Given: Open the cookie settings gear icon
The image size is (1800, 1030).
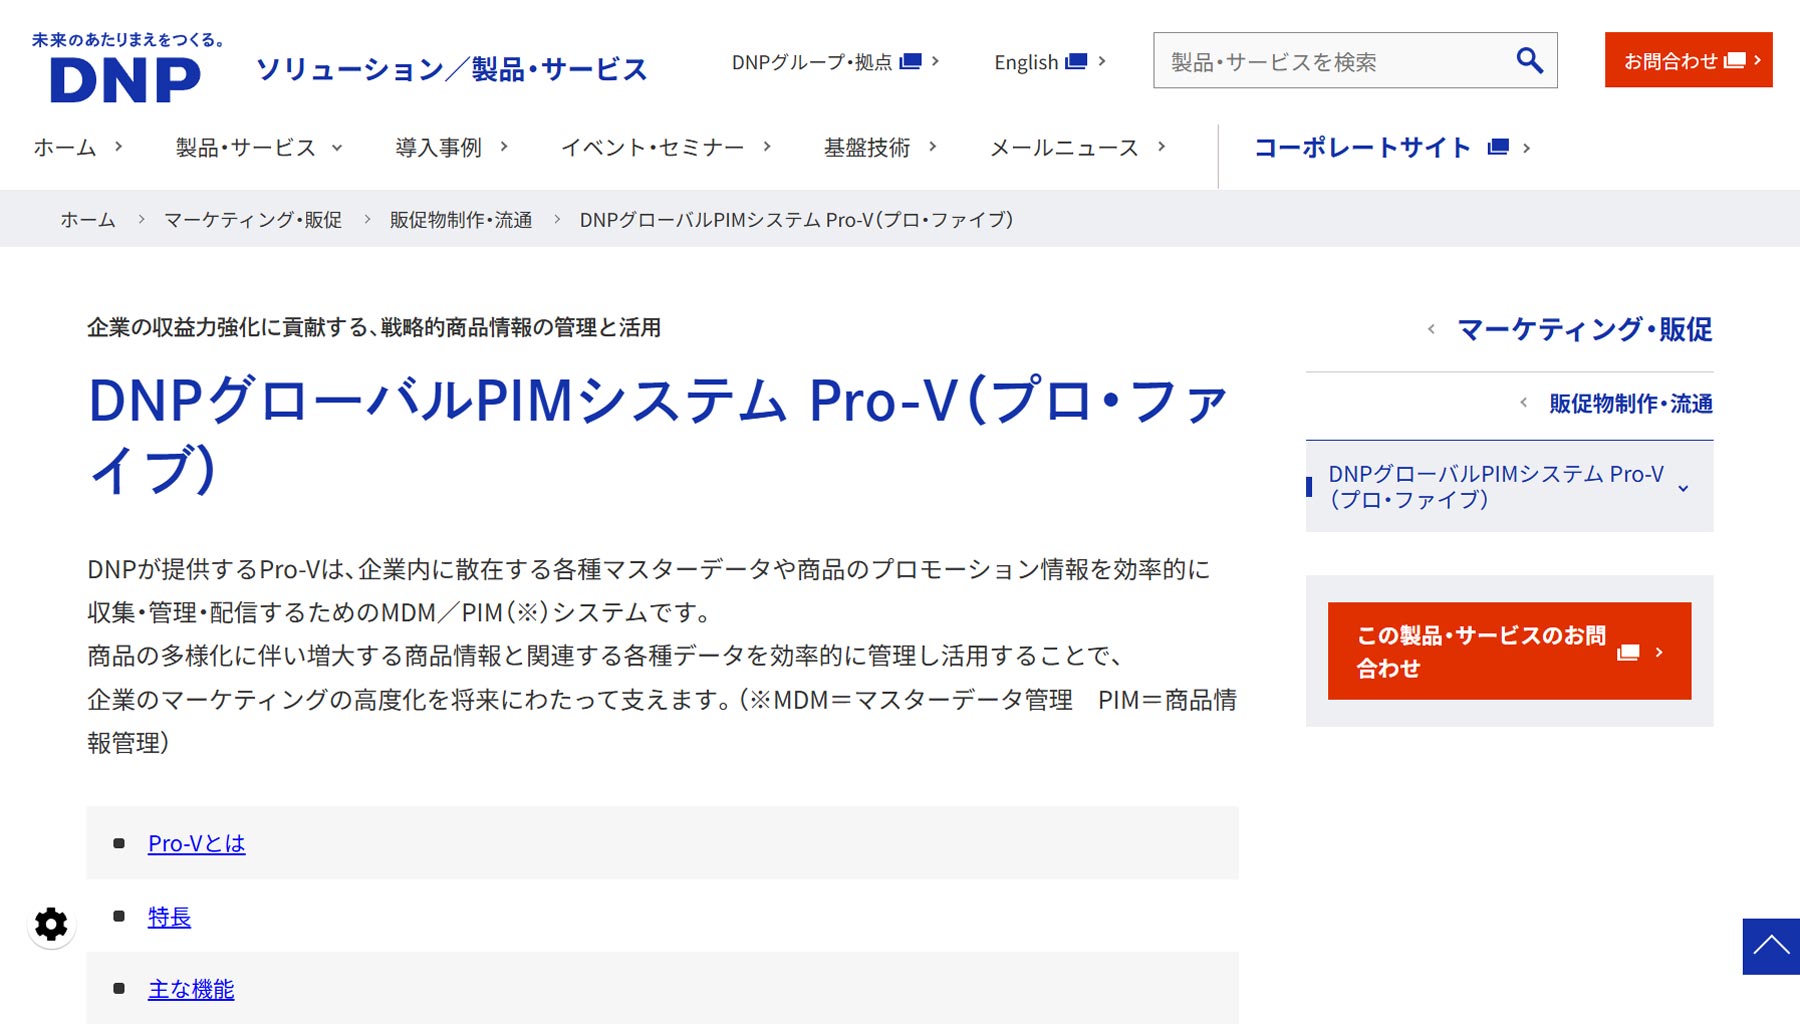Looking at the screenshot, I should click(x=51, y=924).
